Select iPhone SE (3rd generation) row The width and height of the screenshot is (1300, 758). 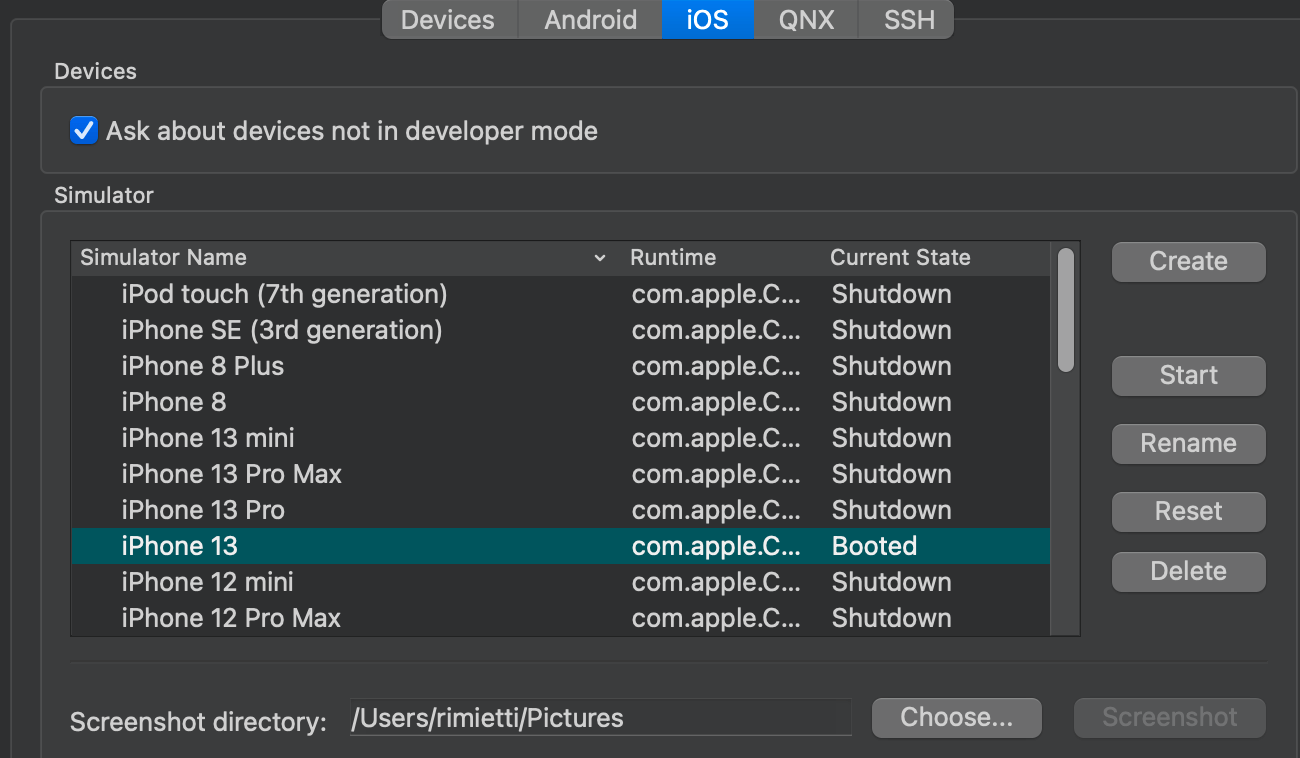pos(281,331)
